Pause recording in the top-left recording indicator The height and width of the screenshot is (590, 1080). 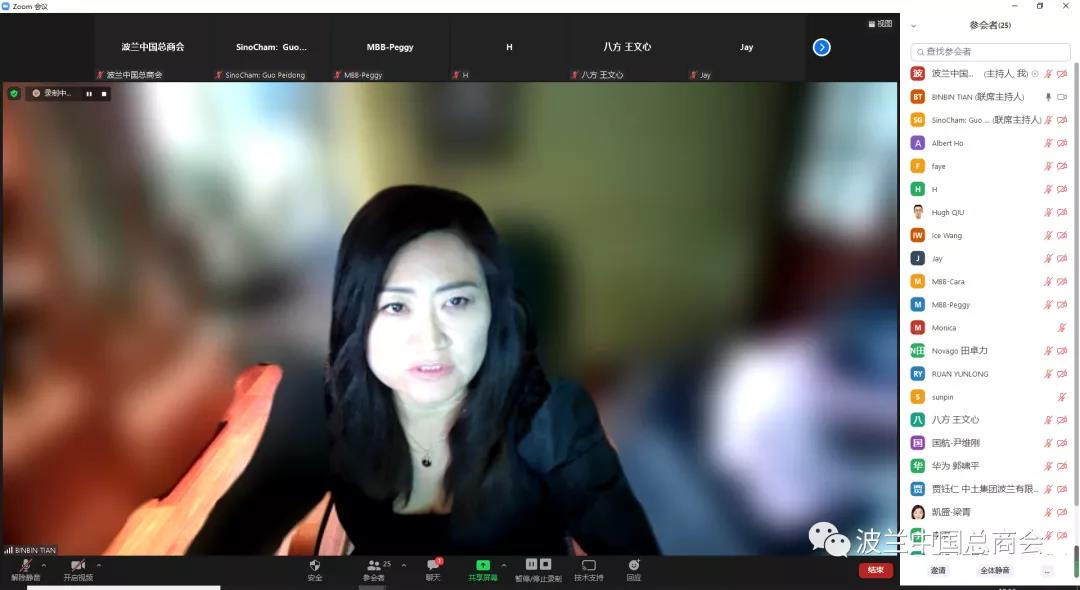point(89,94)
